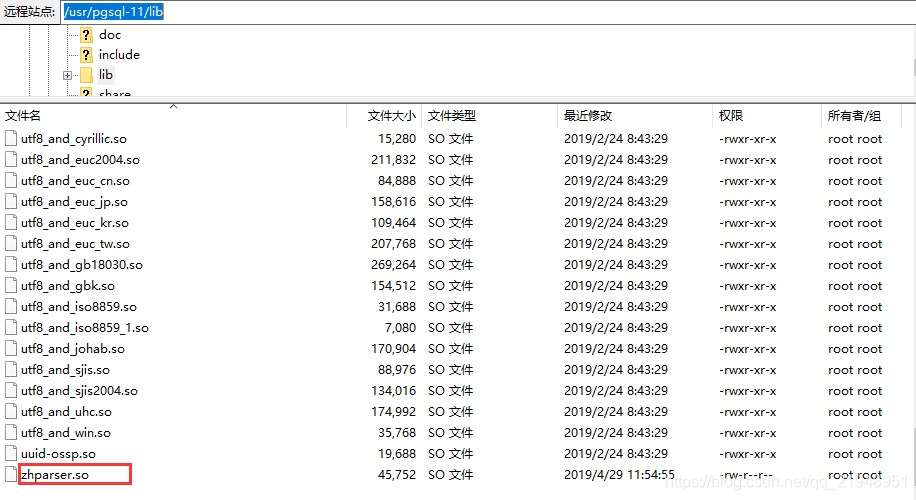
Task: Click file icon of utf8_and_euc2004.so
Action: coord(11,159)
